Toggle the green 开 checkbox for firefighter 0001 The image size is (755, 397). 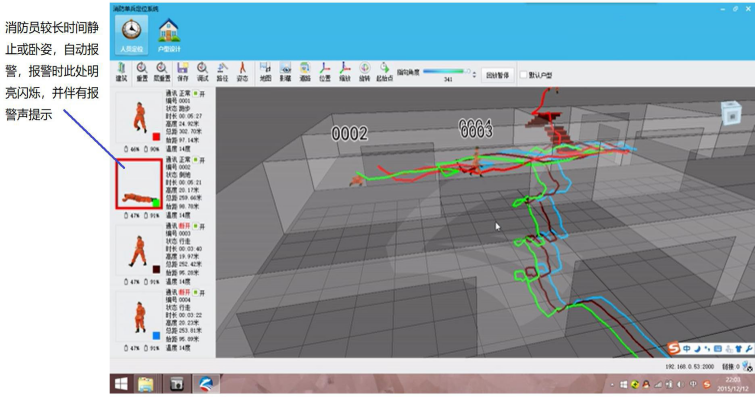(x=196, y=93)
